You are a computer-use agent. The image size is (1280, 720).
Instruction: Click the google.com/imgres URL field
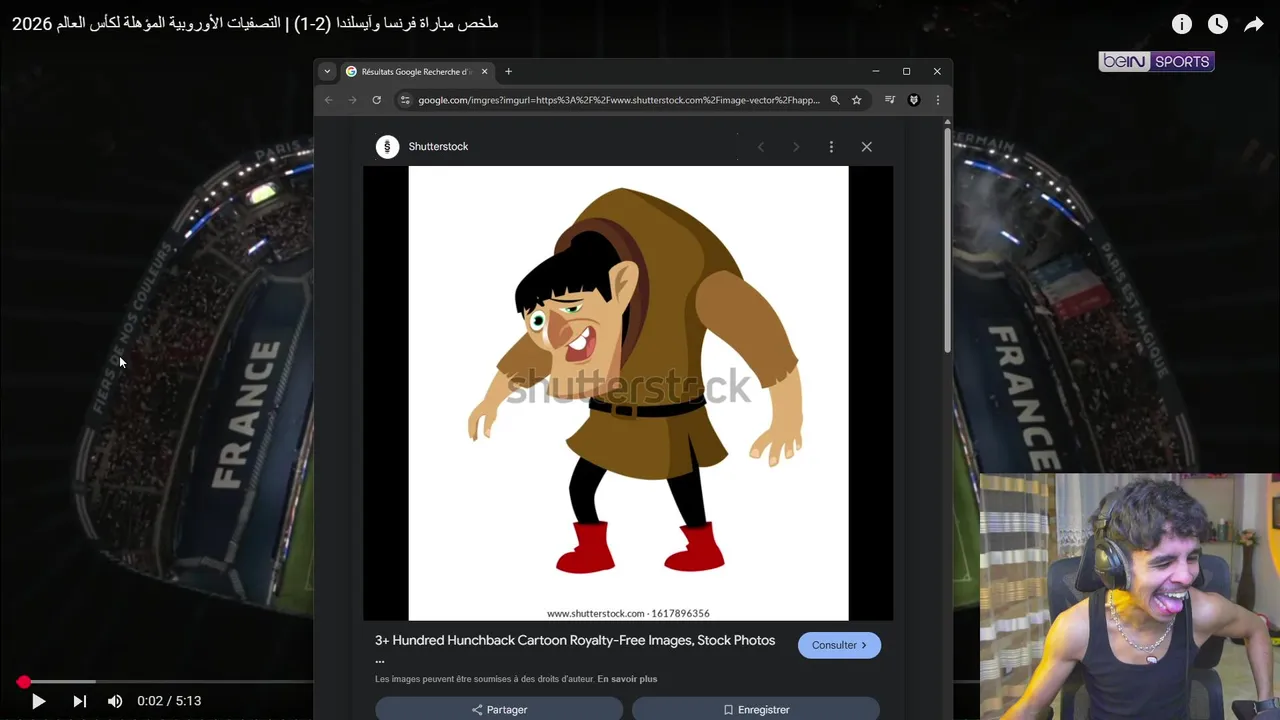pos(619,100)
